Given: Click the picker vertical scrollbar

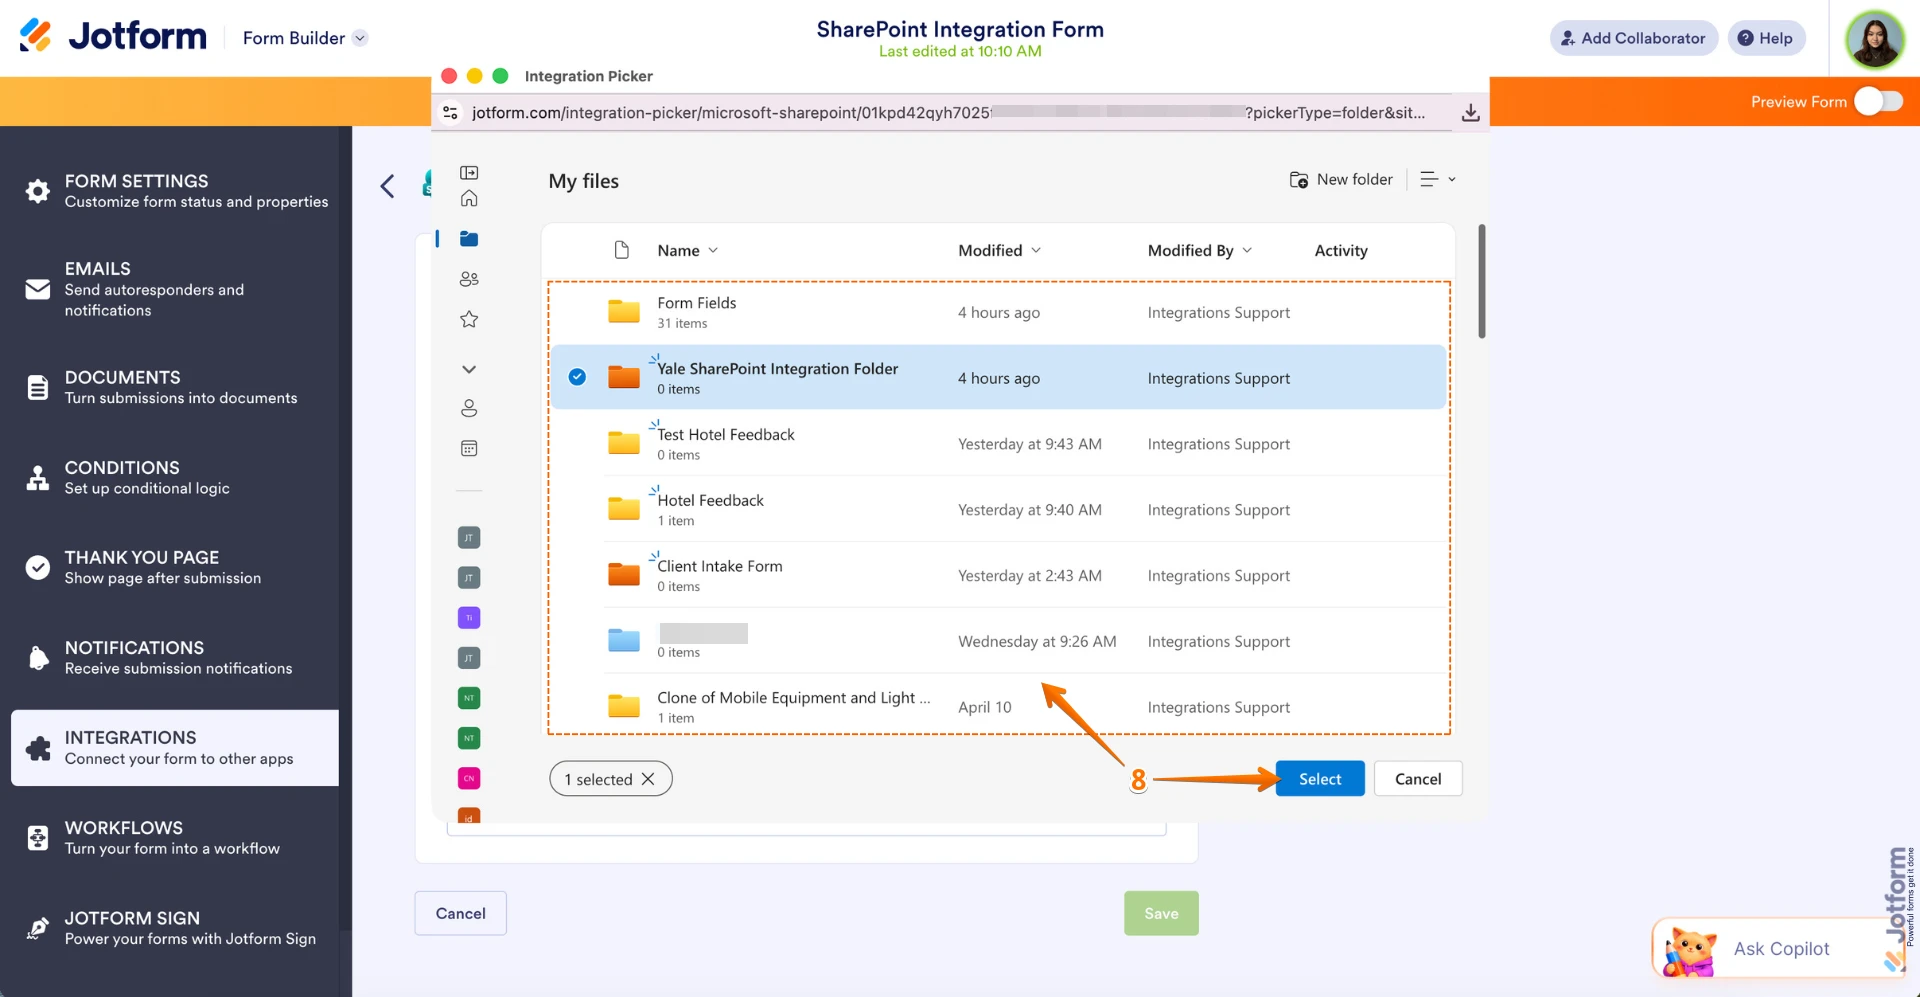Looking at the screenshot, I should pyautogui.click(x=1481, y=282).
